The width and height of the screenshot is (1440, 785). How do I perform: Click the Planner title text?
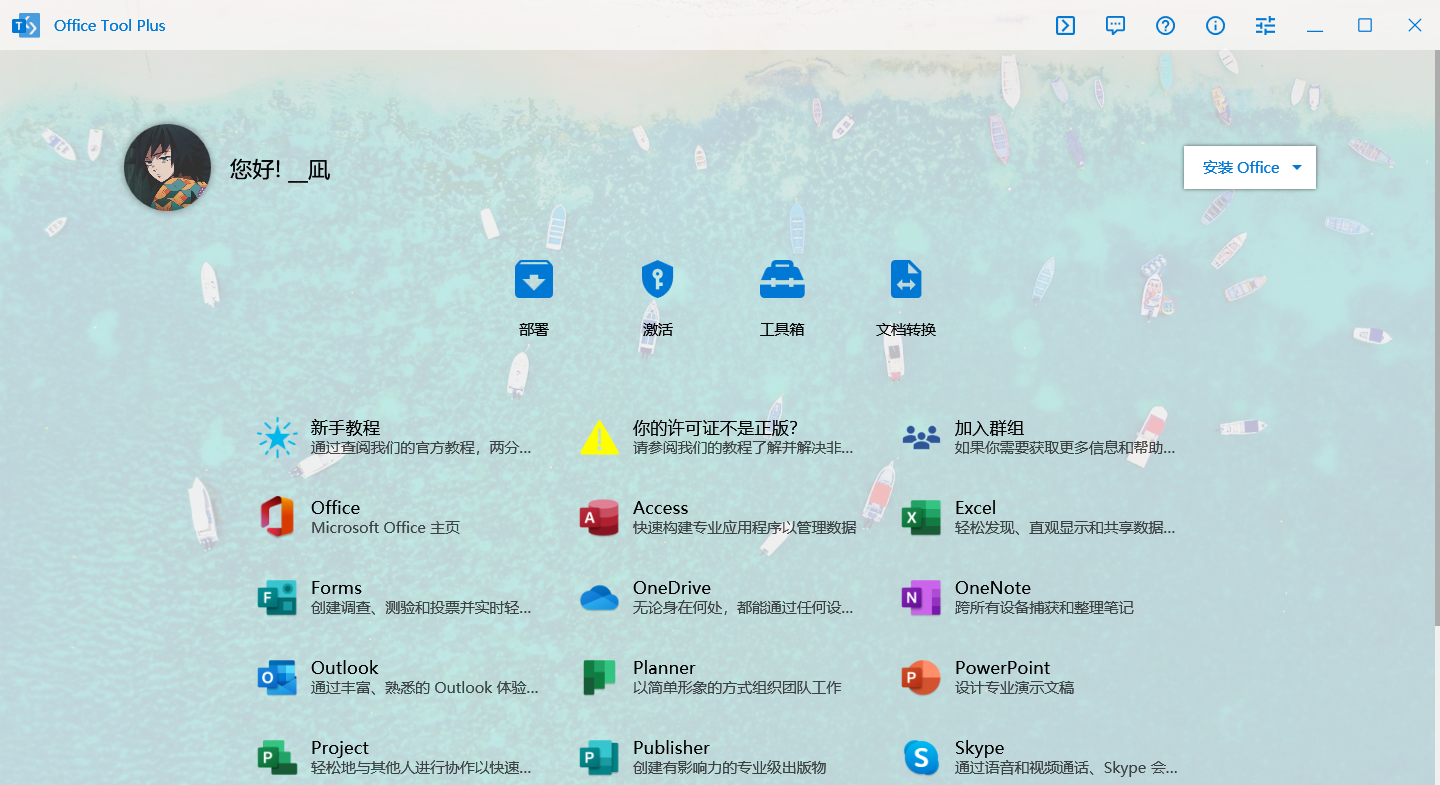[664, 668]
